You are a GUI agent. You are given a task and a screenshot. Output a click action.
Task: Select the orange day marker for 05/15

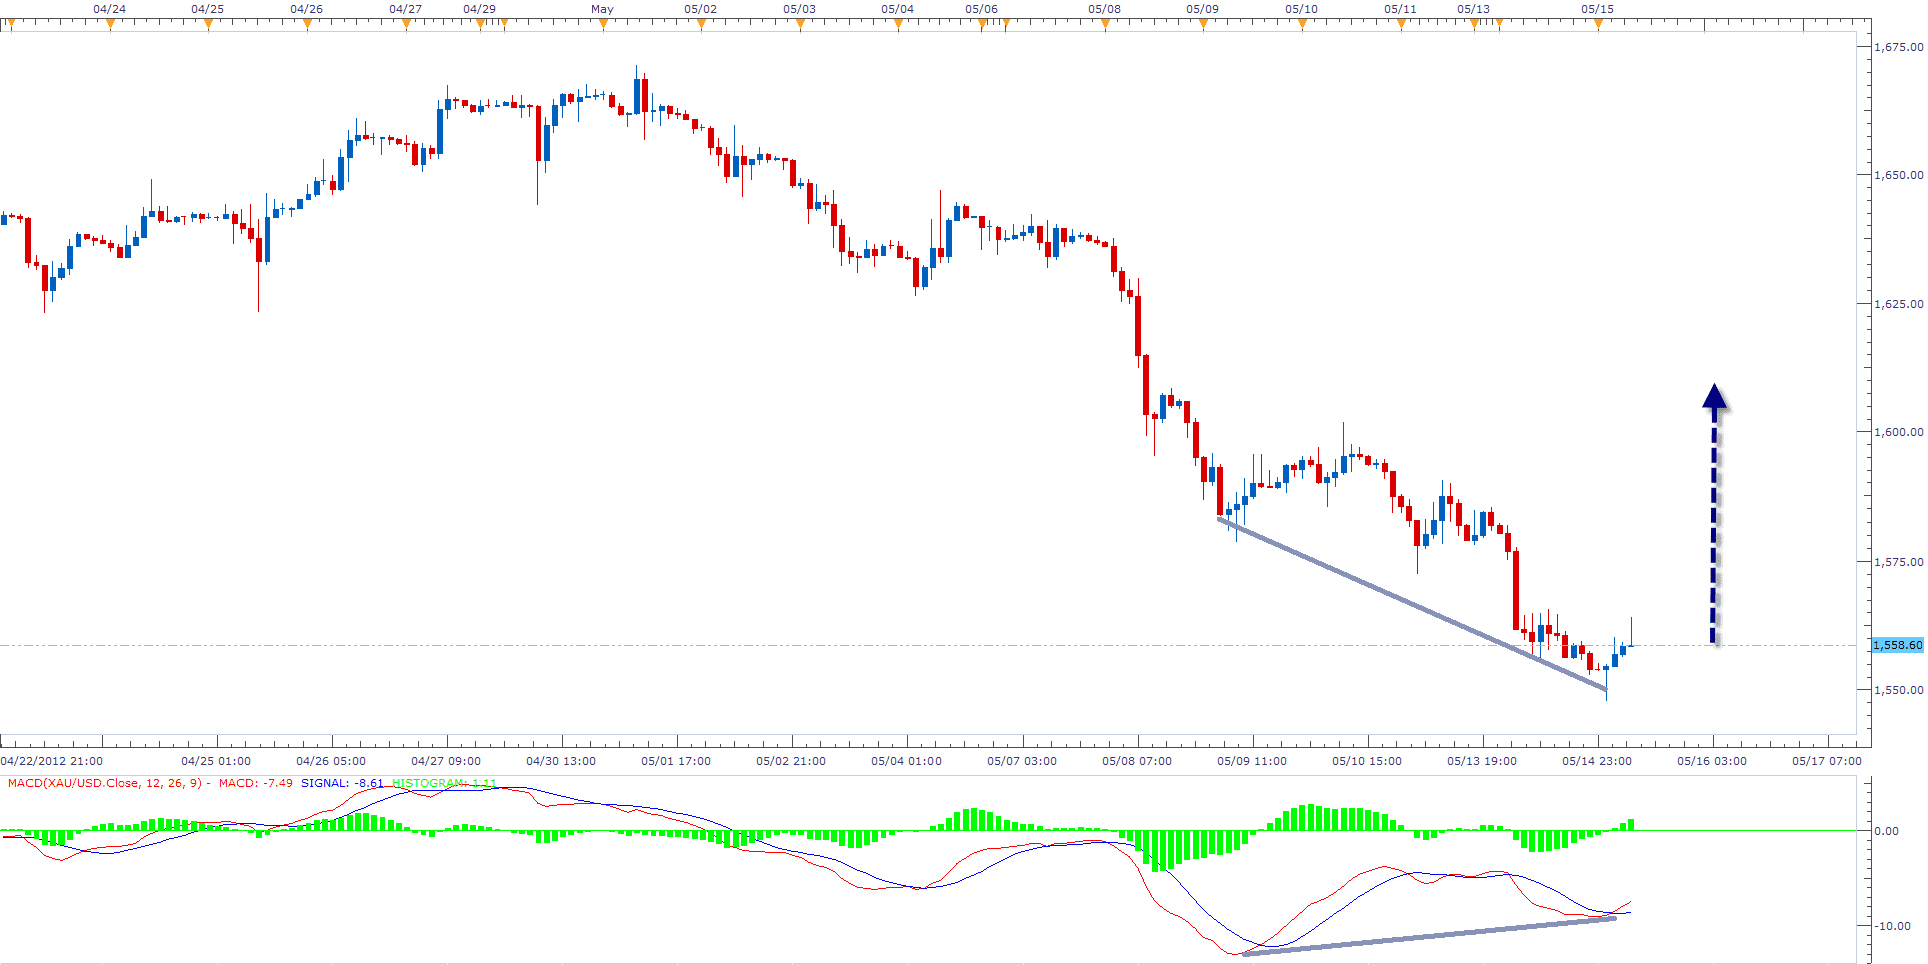click(x=1598, y=25)
